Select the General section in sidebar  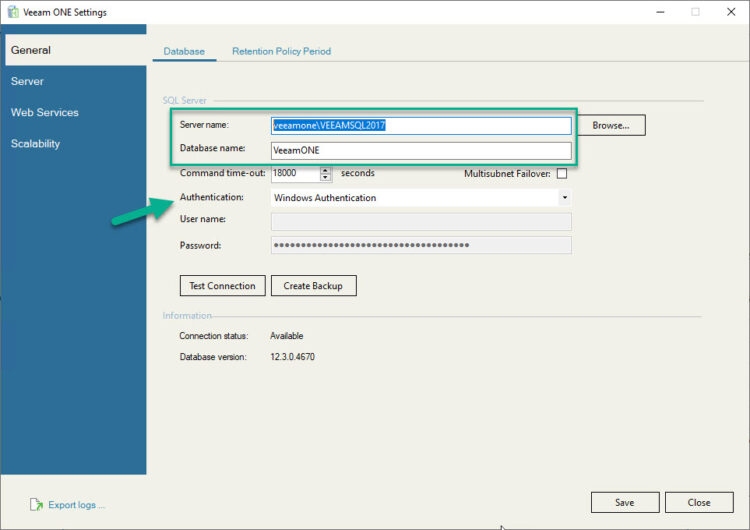click(31, 50)
